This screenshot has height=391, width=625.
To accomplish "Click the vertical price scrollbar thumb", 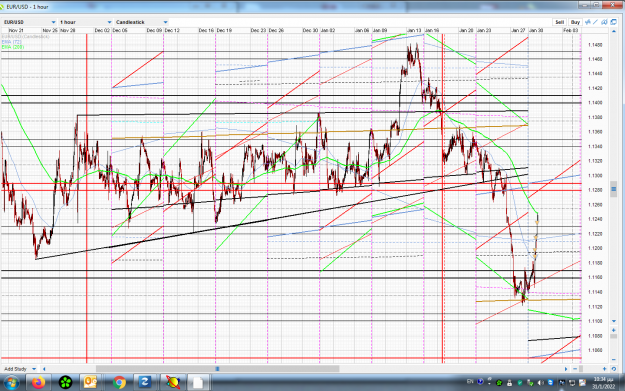I will click(614, 189).
